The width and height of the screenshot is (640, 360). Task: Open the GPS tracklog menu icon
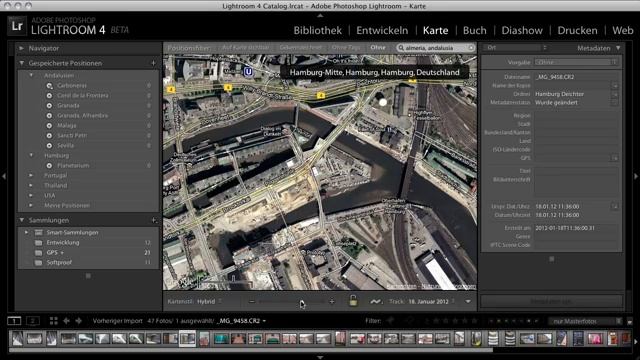[376, 302]
